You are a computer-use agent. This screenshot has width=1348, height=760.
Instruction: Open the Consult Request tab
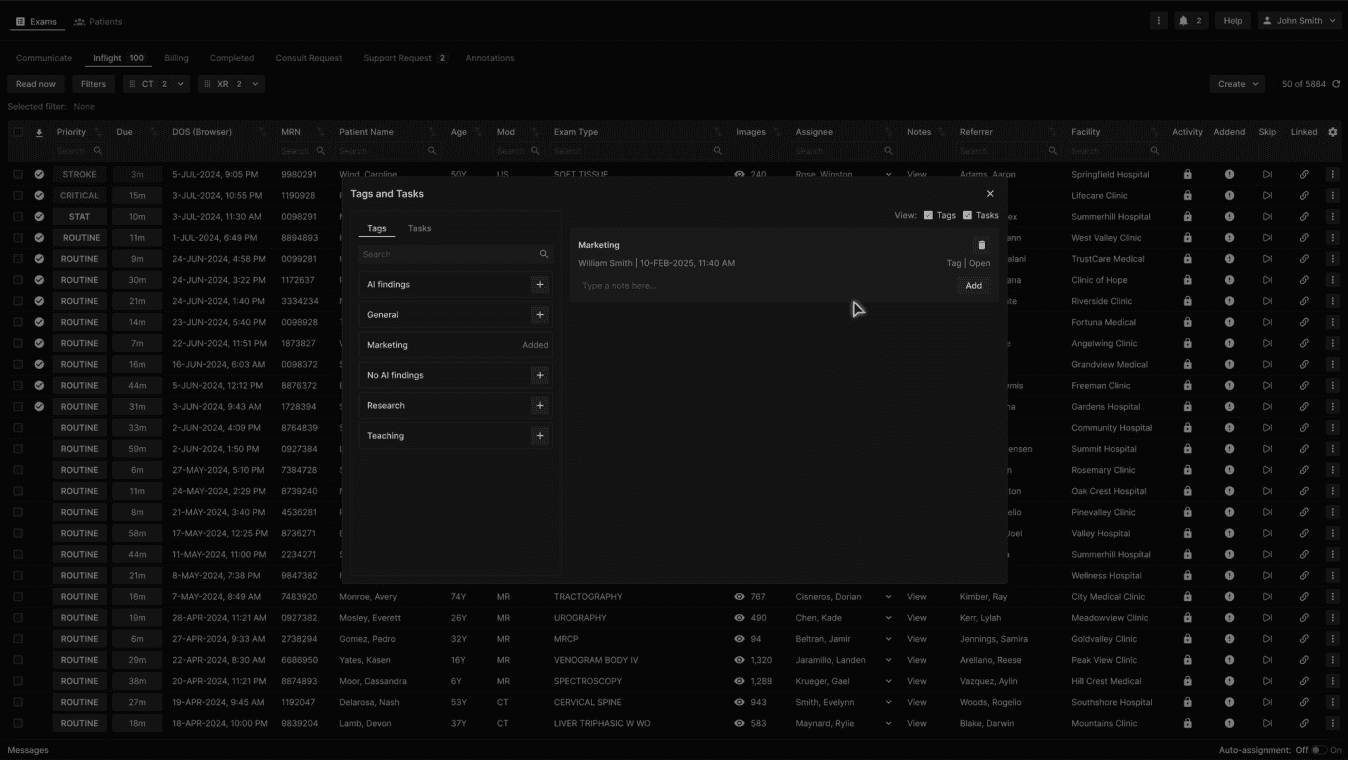pos(309,58)
